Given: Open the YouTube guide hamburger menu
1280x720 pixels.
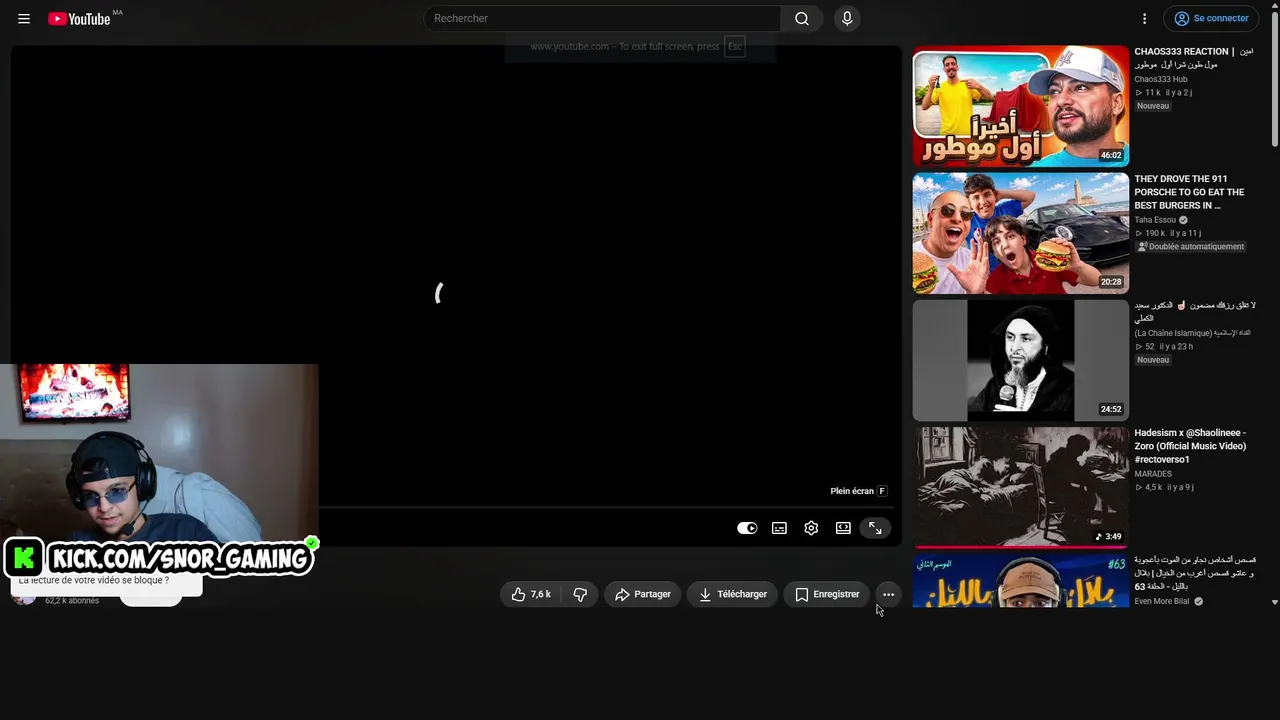Looking at the screenshot, I should [x=24, y=19].
